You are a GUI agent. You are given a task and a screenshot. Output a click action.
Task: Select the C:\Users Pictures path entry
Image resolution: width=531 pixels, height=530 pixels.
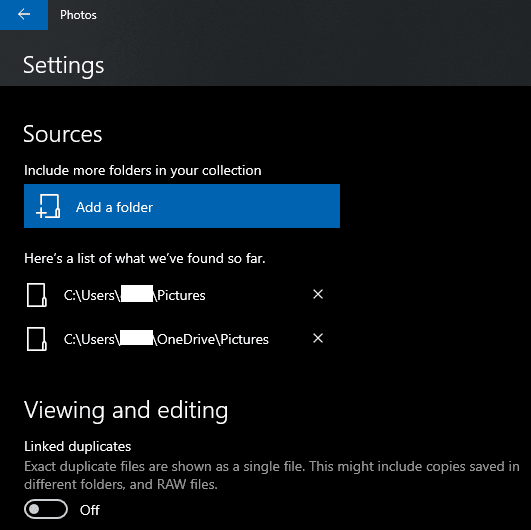pos(134,295)
